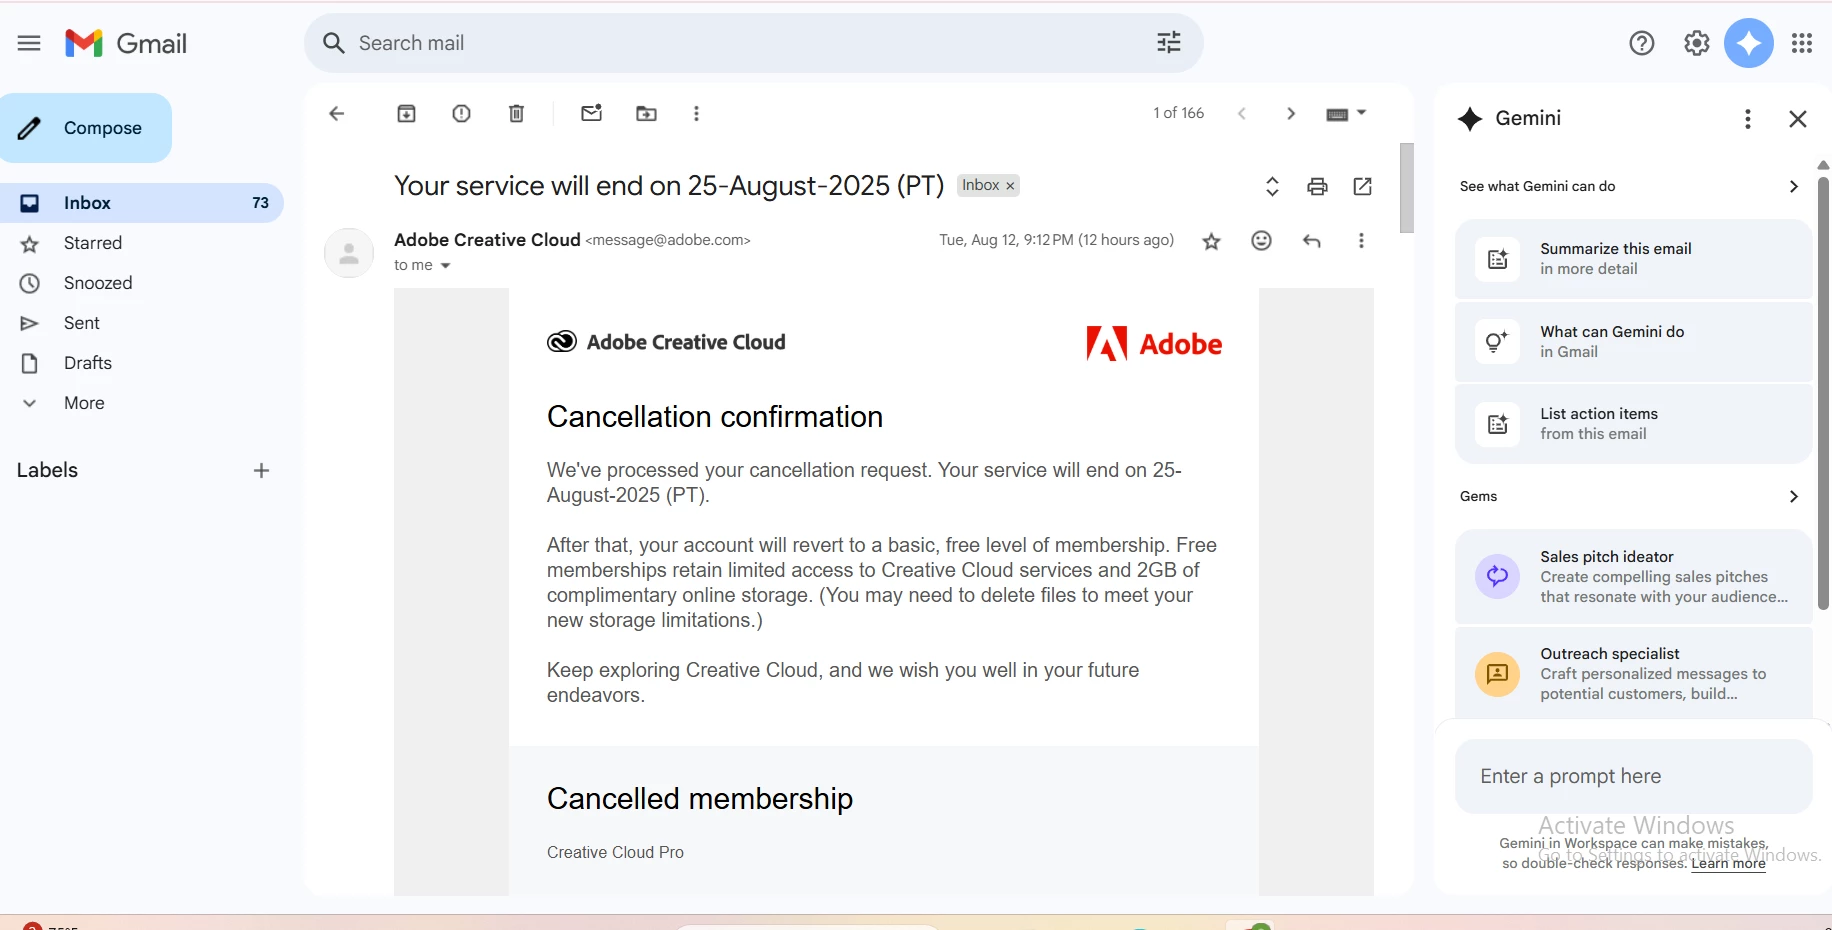Screen dimensions: 1832x930
Task: Click Compose to write an email
Action: [85, 128]
